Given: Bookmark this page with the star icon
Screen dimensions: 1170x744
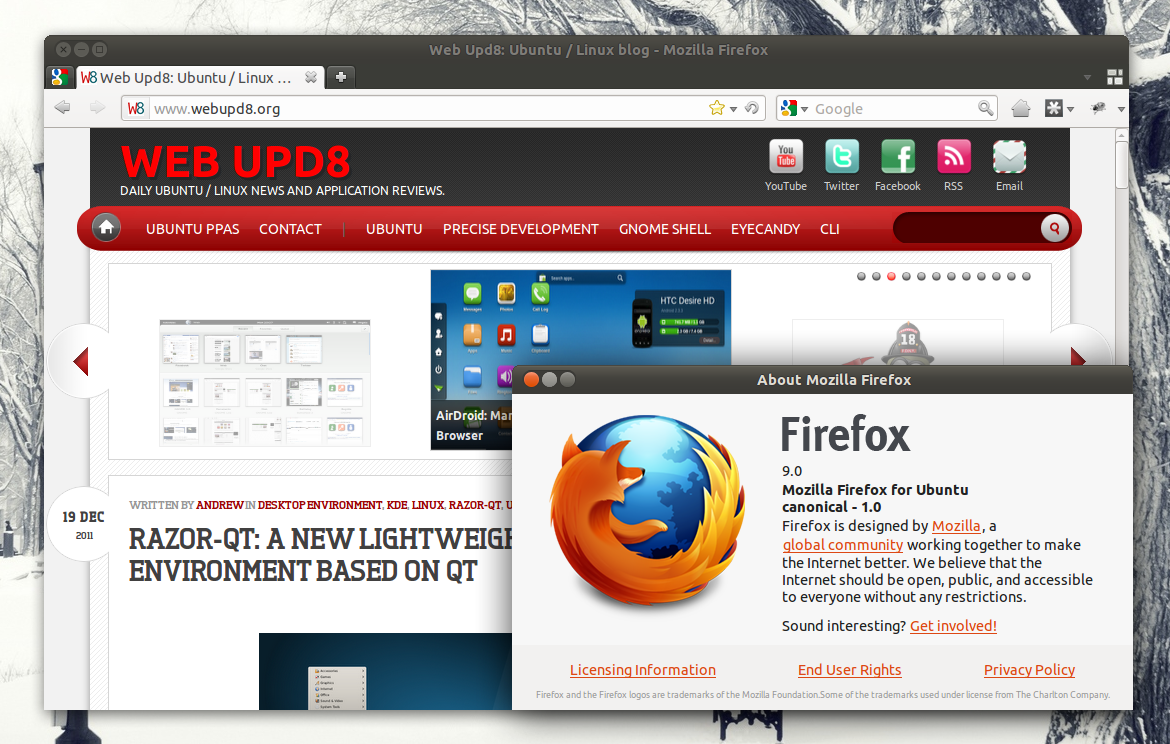Looking at the screenshot, I should click(x=718, y=108).
